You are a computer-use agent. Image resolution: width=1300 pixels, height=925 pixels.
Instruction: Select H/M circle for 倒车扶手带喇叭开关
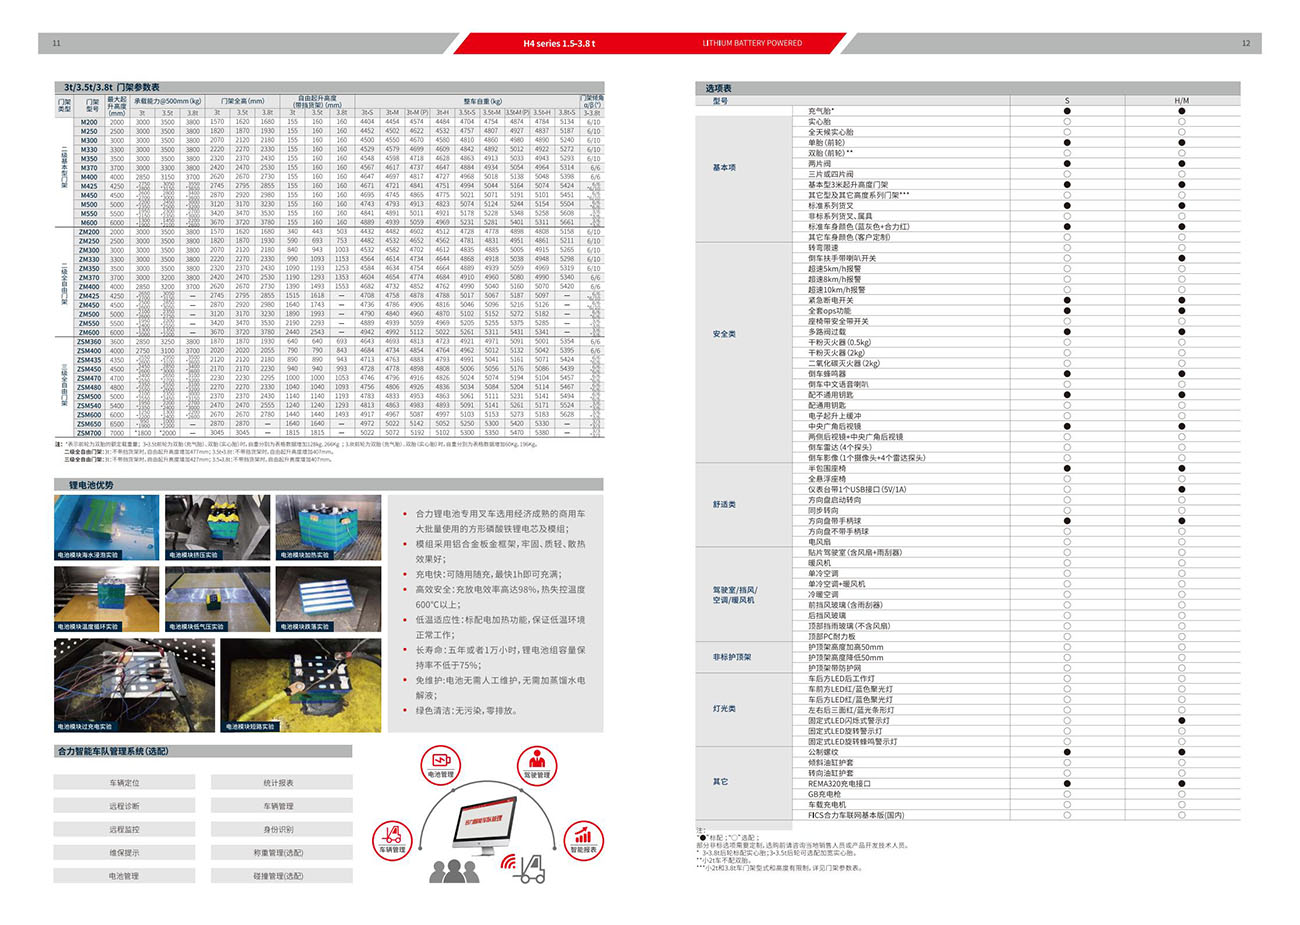(x=1182, y=259)
